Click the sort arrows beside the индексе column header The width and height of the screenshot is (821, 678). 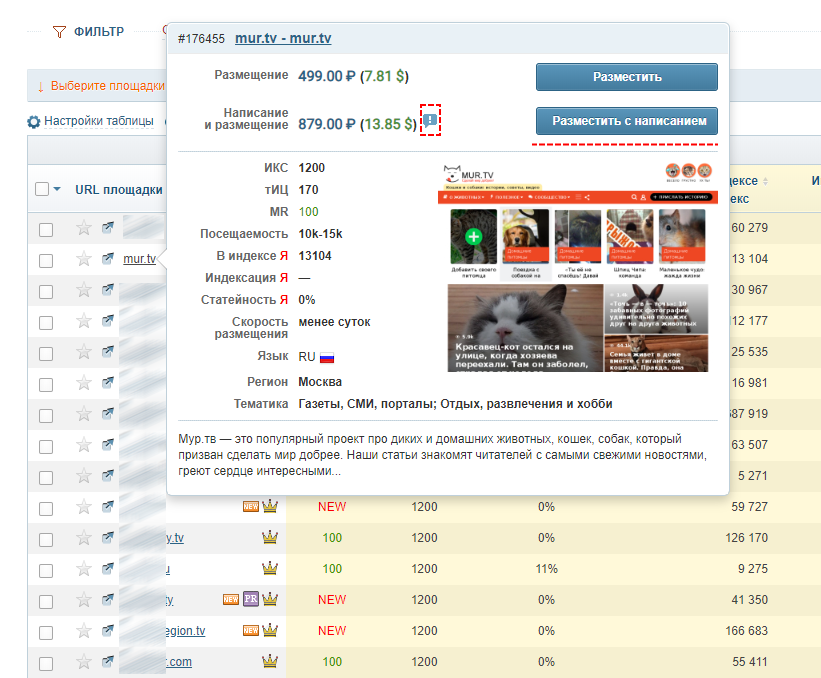point(765,181)
